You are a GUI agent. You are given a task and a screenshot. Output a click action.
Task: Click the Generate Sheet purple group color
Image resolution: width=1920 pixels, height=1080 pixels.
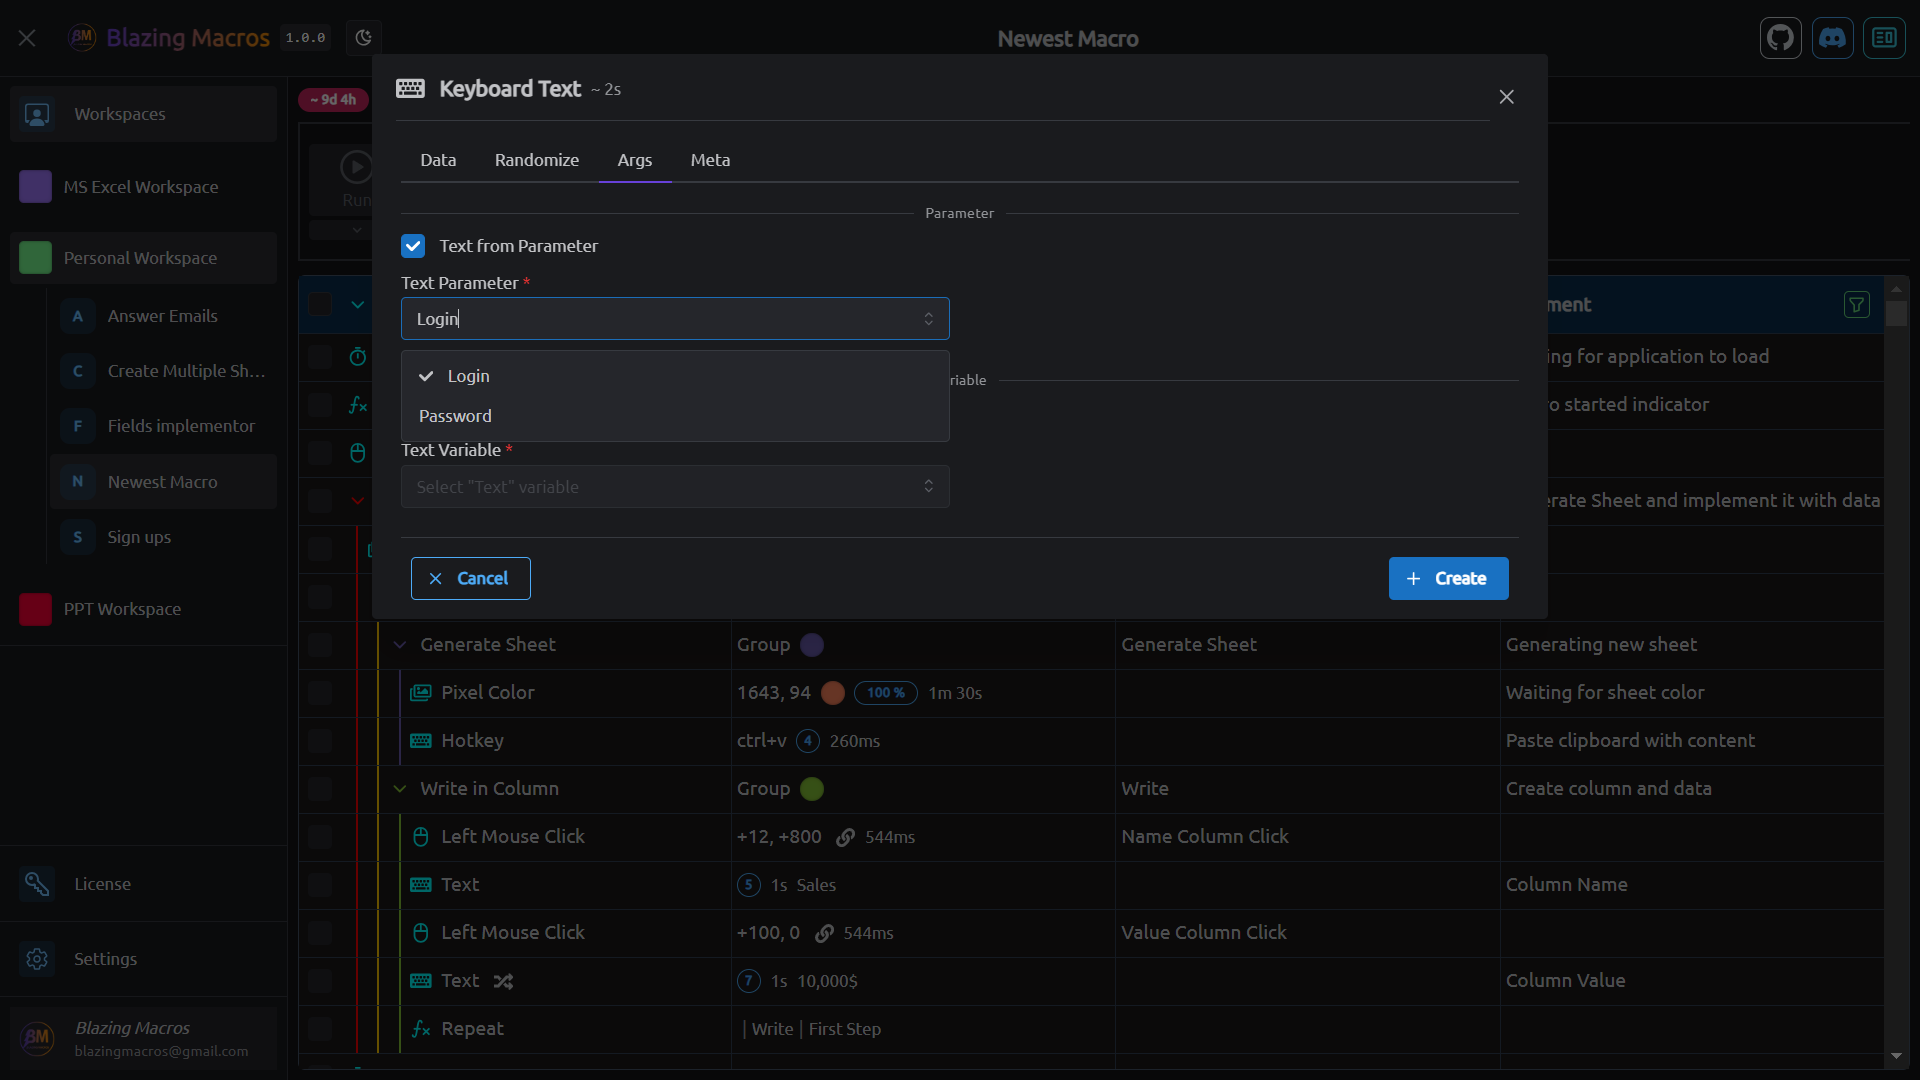tap(812, 645)
